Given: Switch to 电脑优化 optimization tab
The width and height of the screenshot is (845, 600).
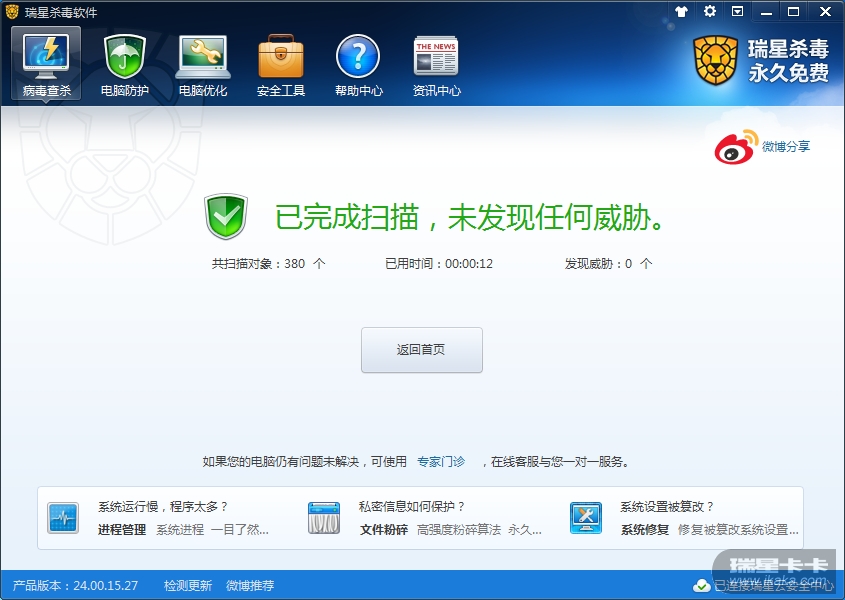Looking at the screenshot, I should (x=203, y=65).
